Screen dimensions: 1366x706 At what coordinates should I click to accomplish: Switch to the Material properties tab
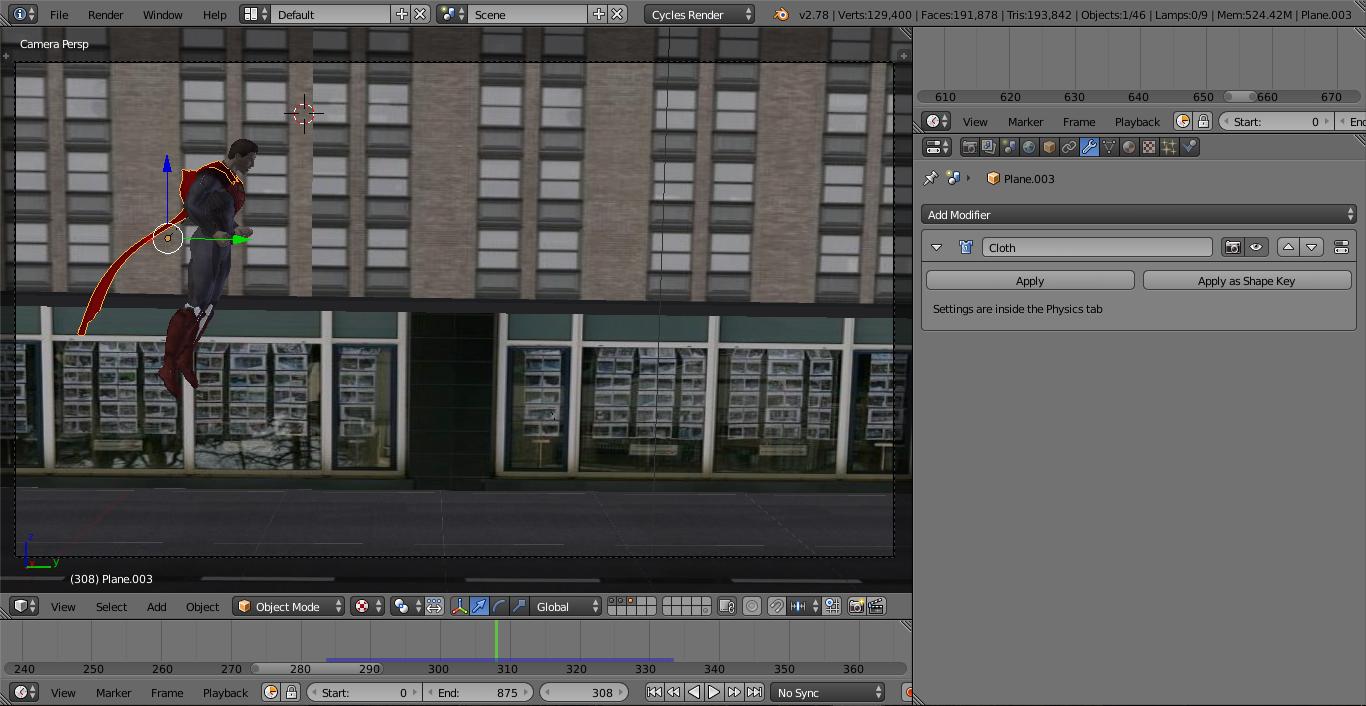pyautogui.click(x=1128, y=146)
